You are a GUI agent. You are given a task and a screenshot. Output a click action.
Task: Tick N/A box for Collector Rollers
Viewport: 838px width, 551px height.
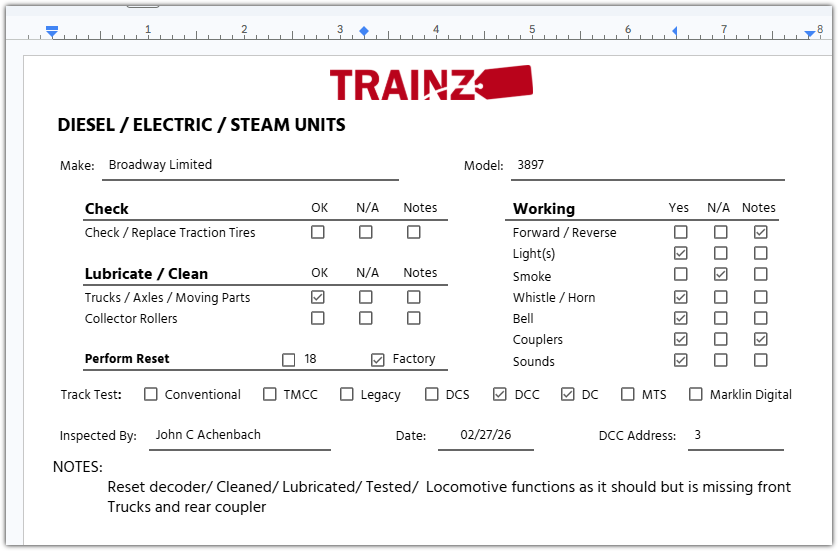click(366, 318)
